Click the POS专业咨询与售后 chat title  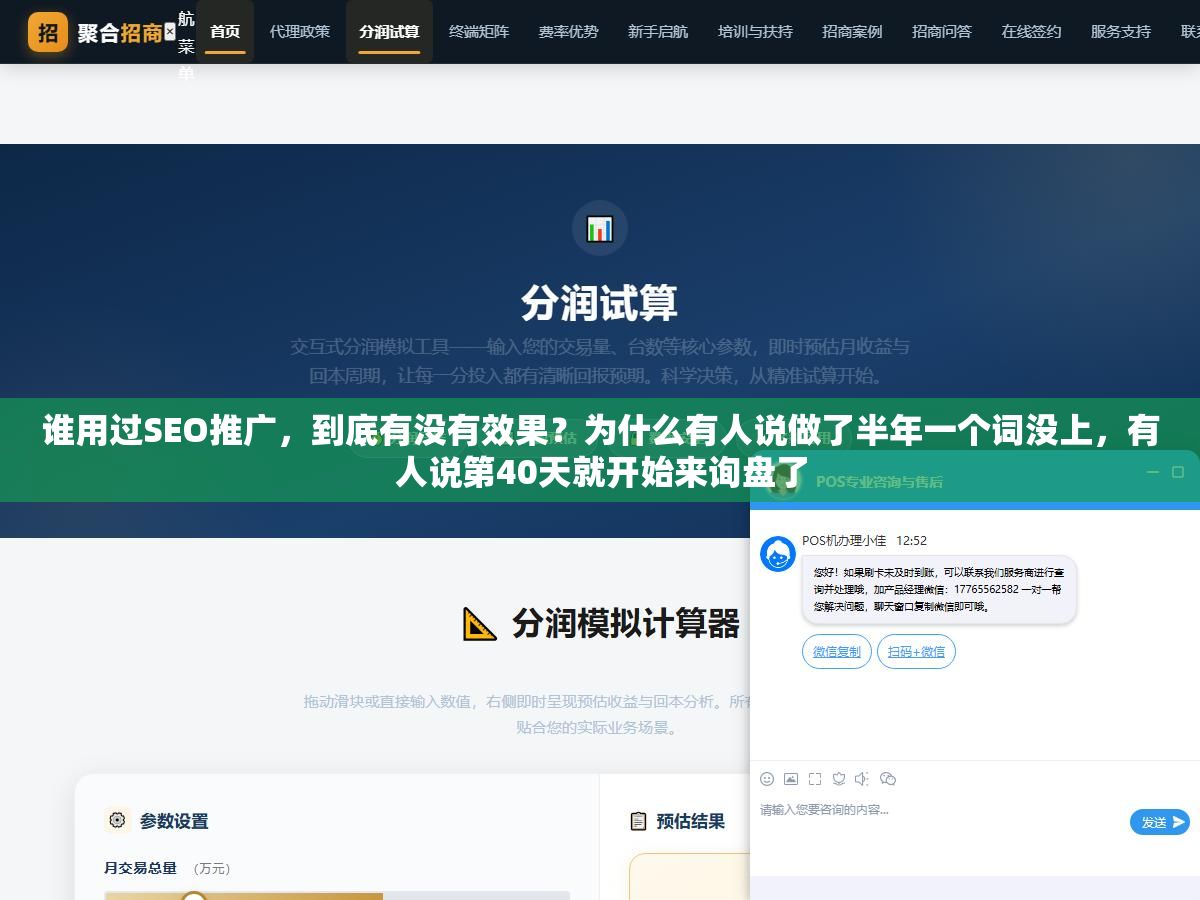point(879,481)
